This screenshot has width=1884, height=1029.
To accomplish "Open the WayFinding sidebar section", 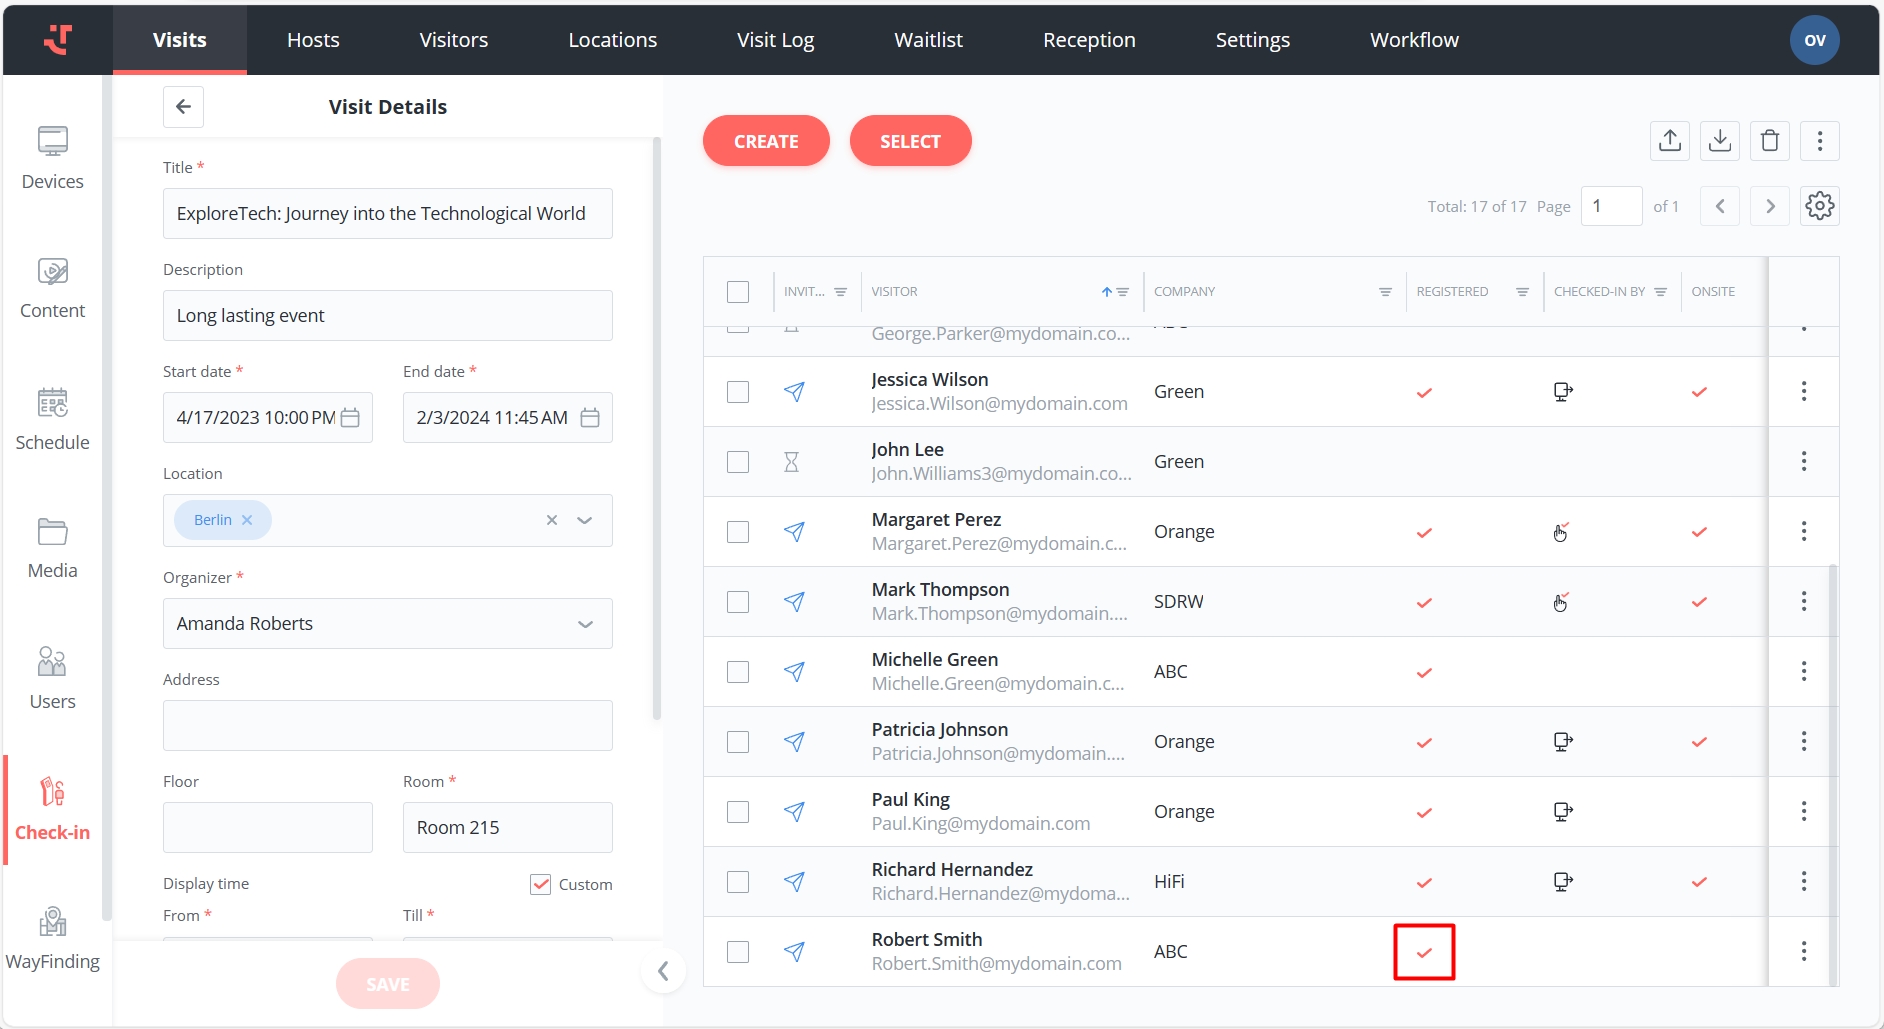I will tap(52, 938).
